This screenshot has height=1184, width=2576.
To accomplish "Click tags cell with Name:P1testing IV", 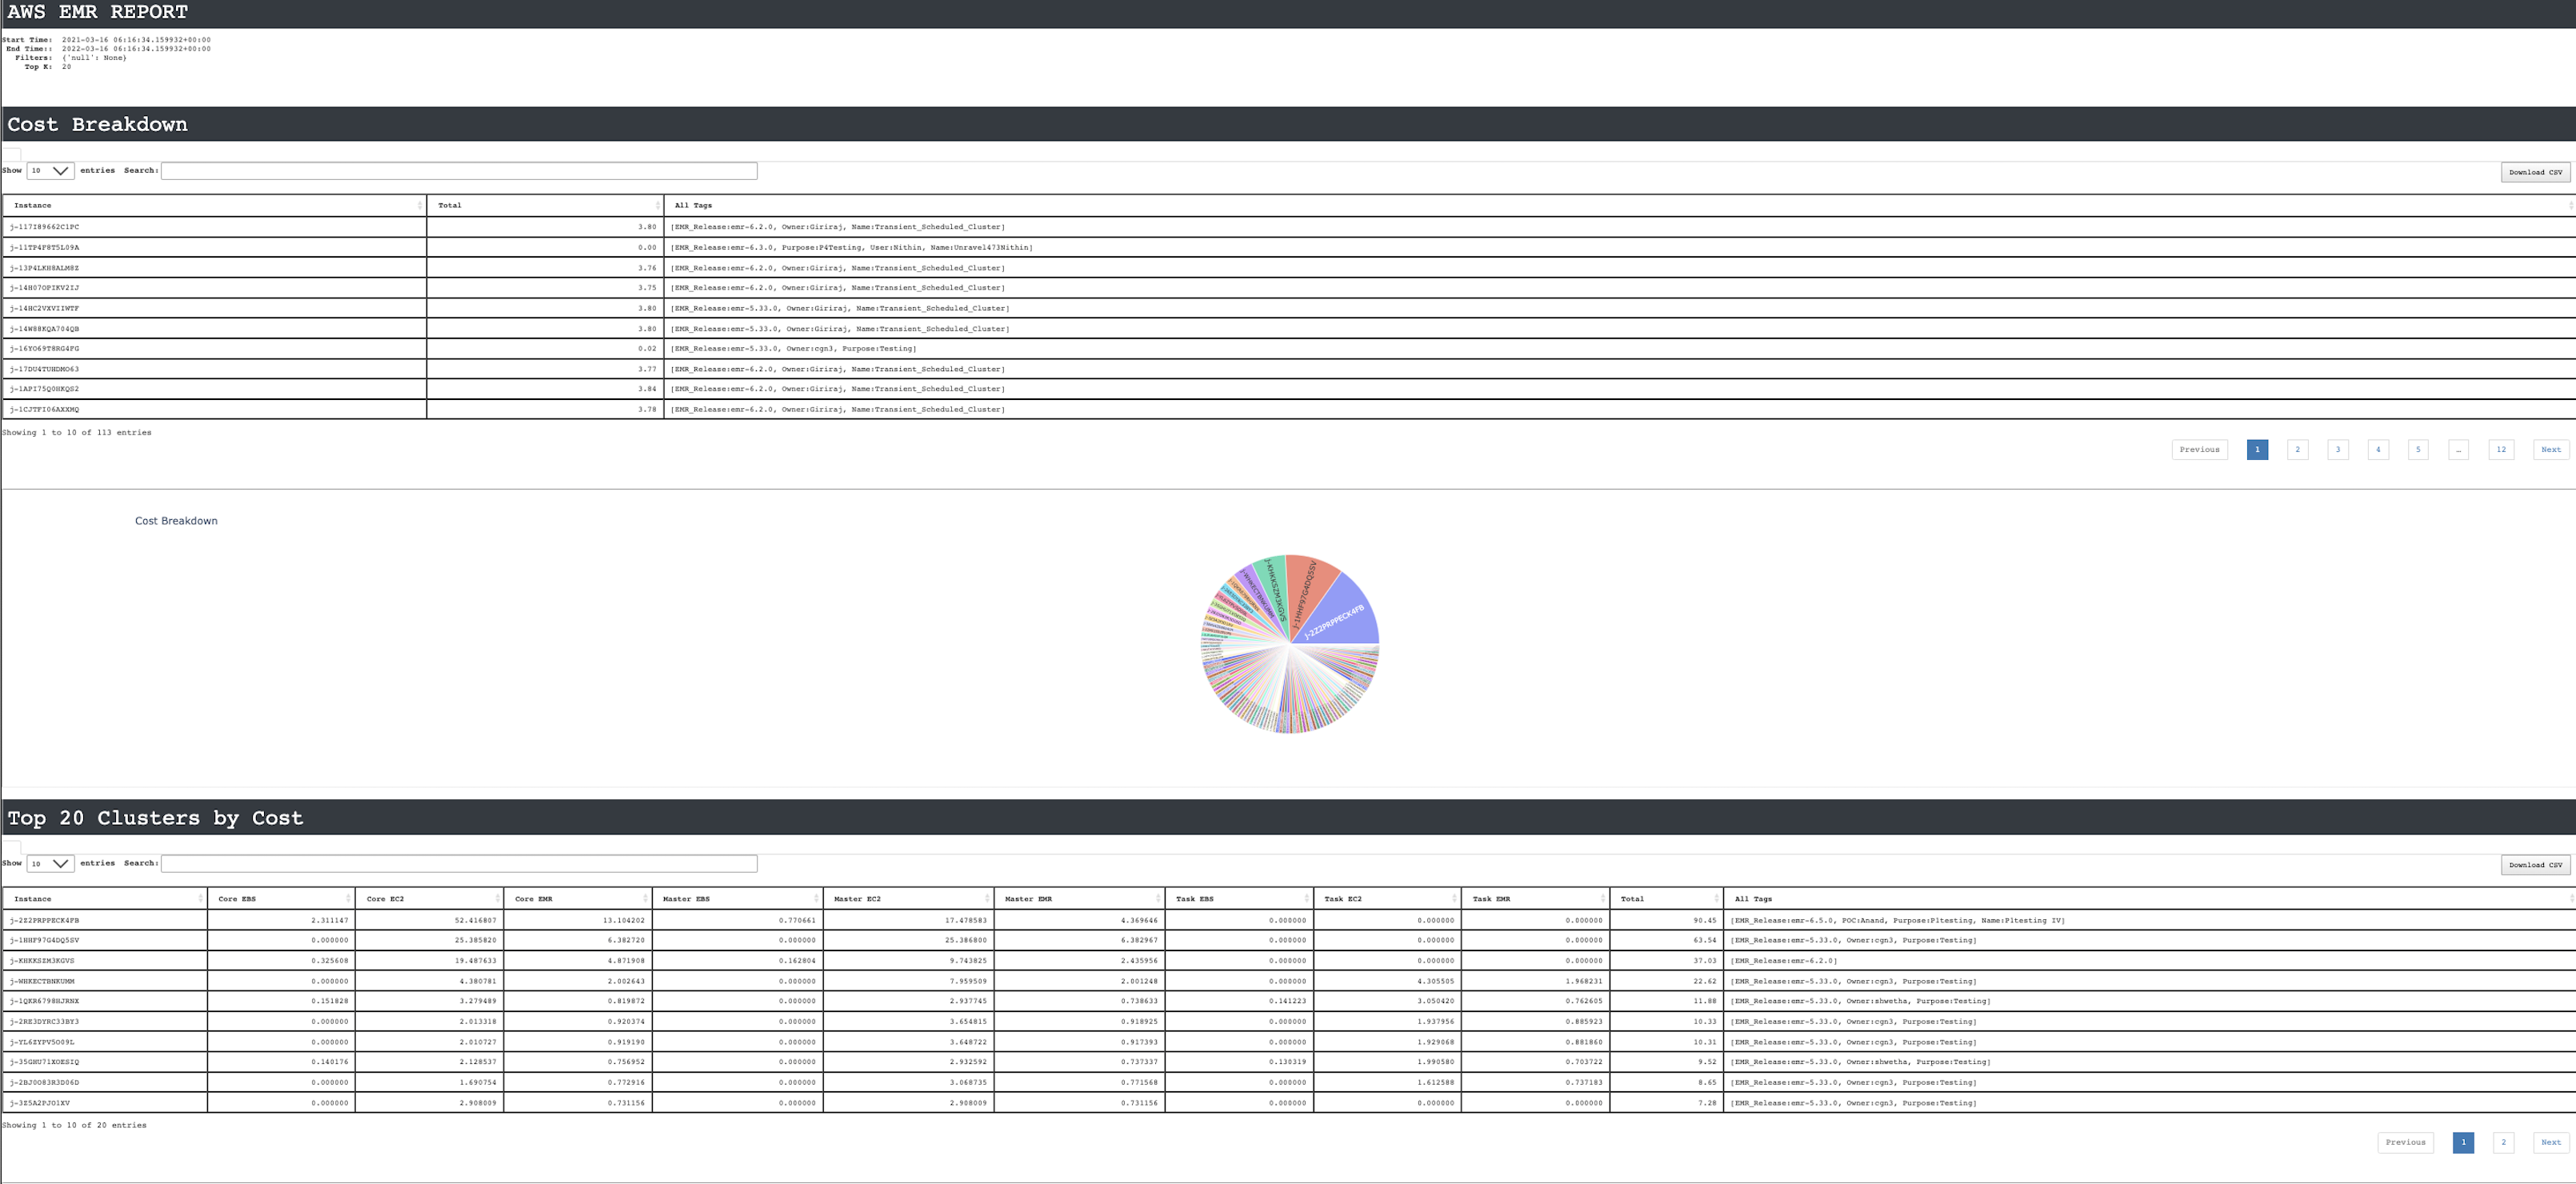I will [x=2149, y=920].
